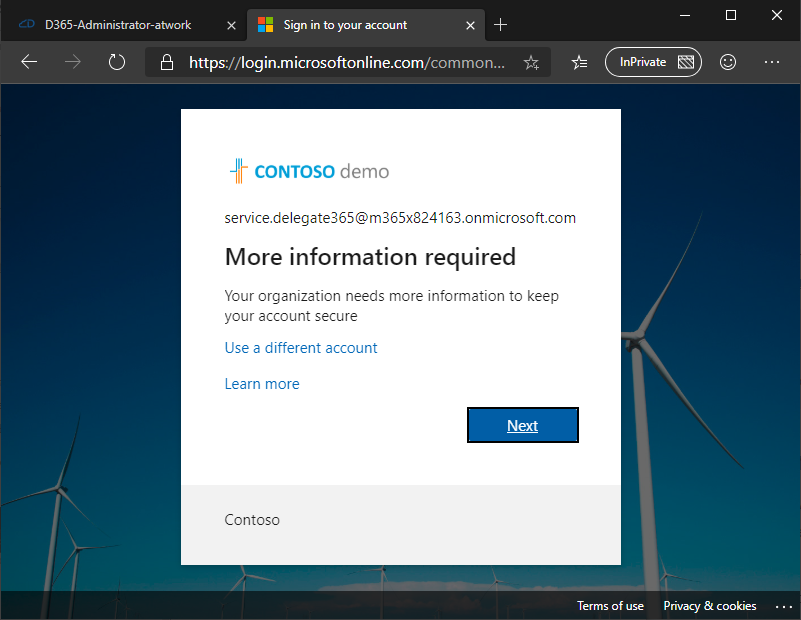Expand footer ellipsis more options
This screenshot has height=620, width=801.
[x=783, y=606]
